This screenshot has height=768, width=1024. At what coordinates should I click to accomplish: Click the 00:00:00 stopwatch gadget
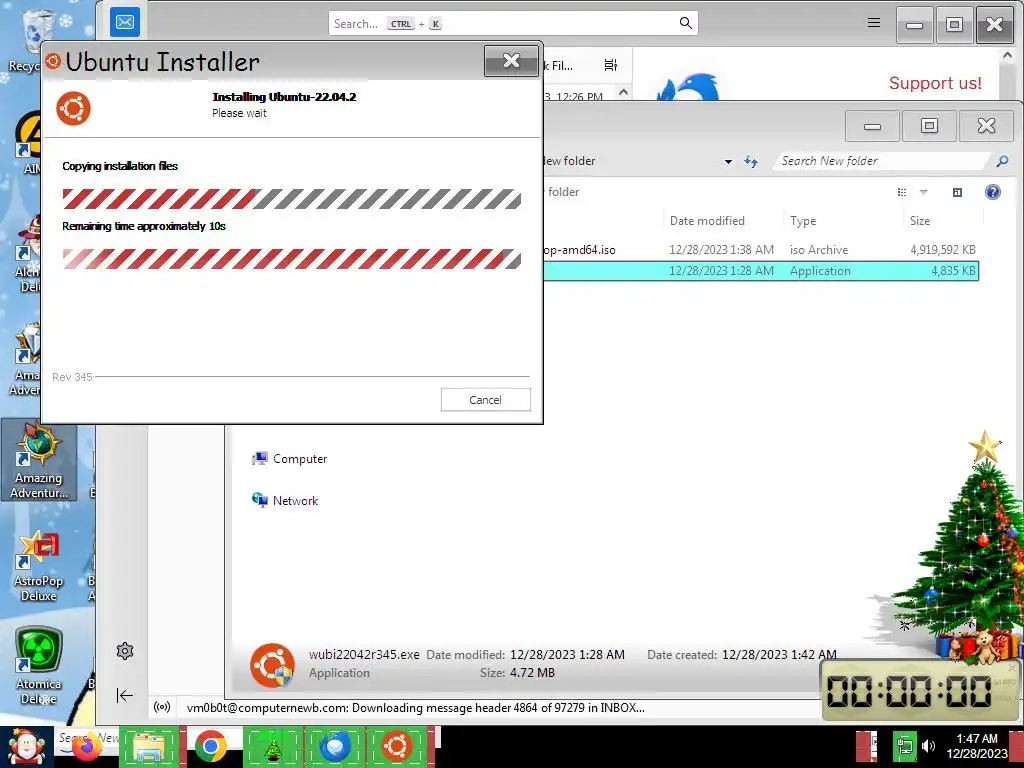click(920, 690)
